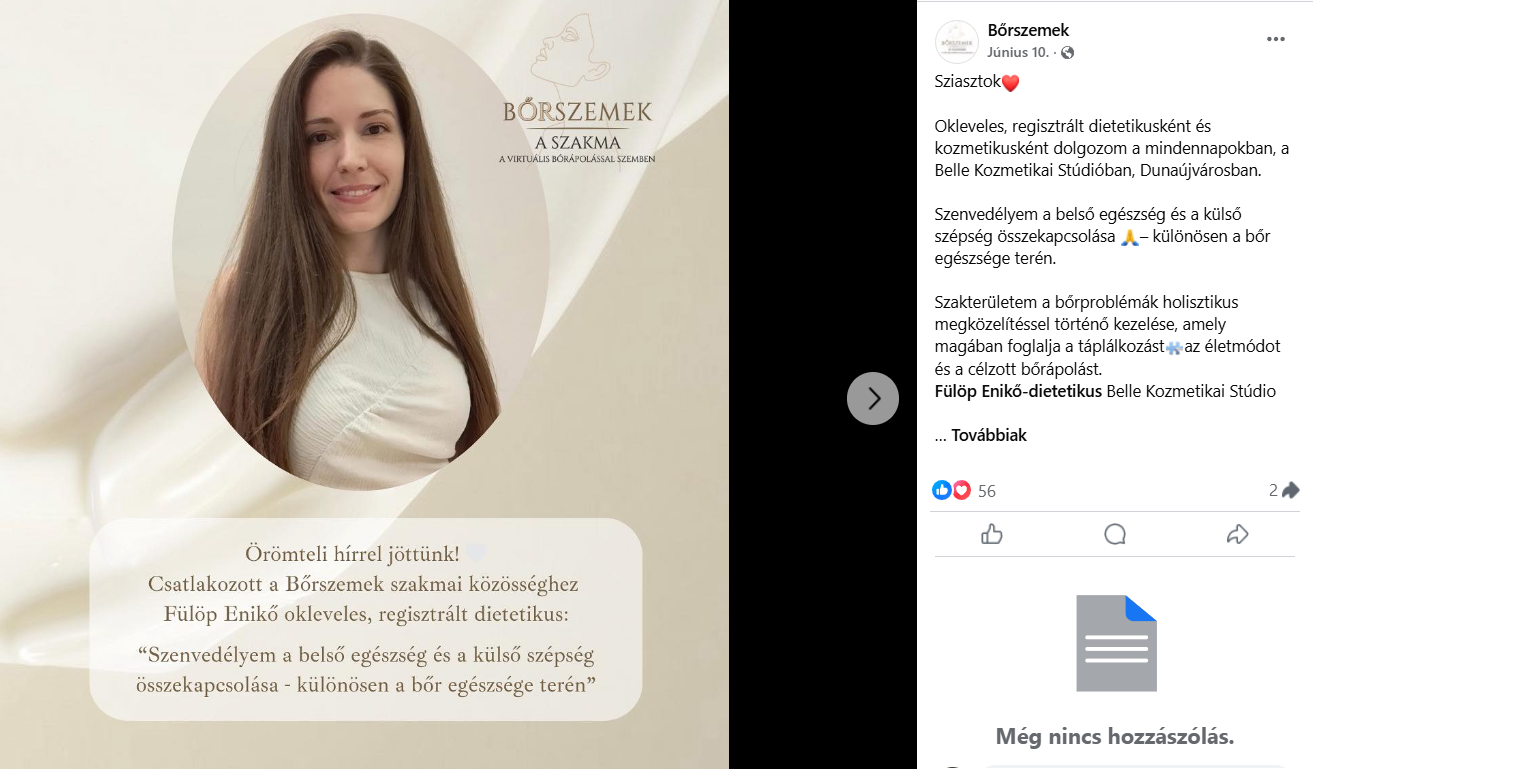Open the three-dot post options menu
Viewport: 1519px width, 769px height.
pos(1275,39)
